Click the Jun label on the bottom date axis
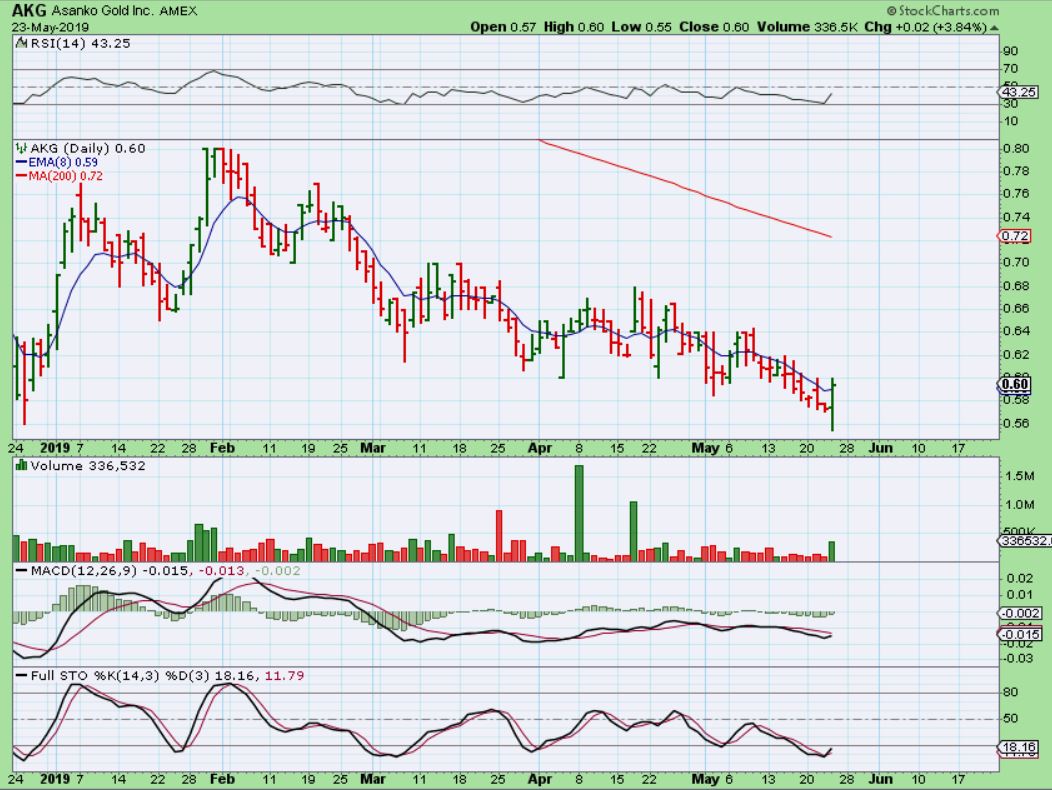 880,777
